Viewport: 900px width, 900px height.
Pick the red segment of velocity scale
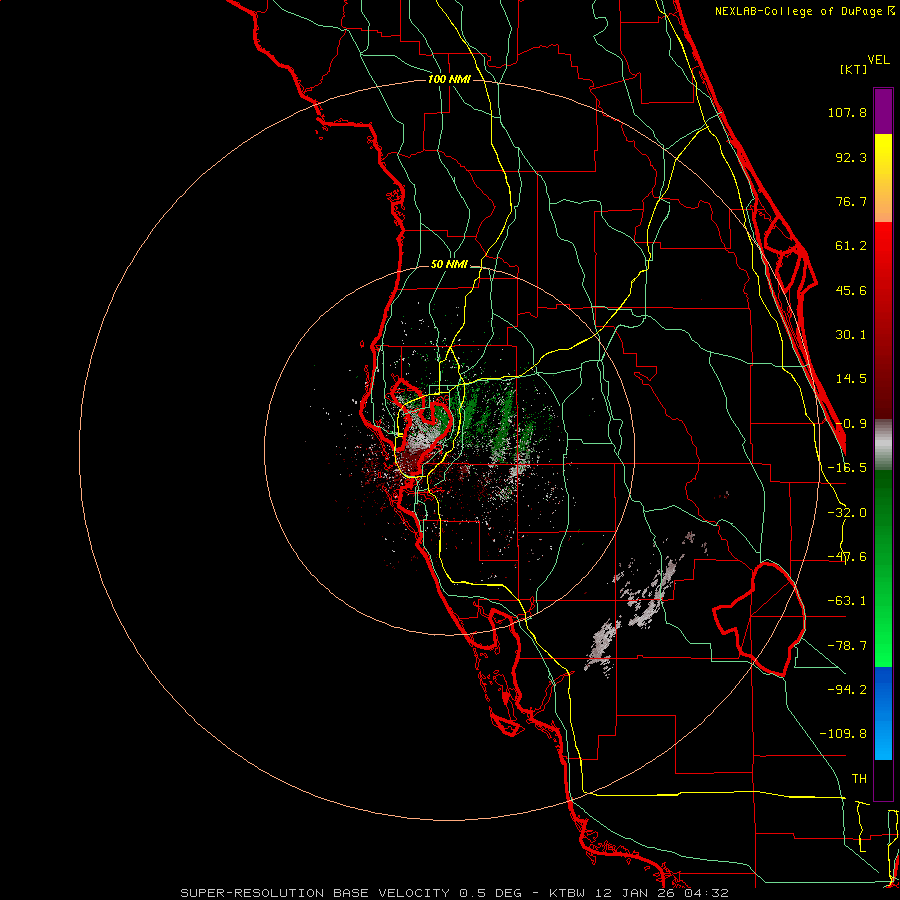point(883,320)
